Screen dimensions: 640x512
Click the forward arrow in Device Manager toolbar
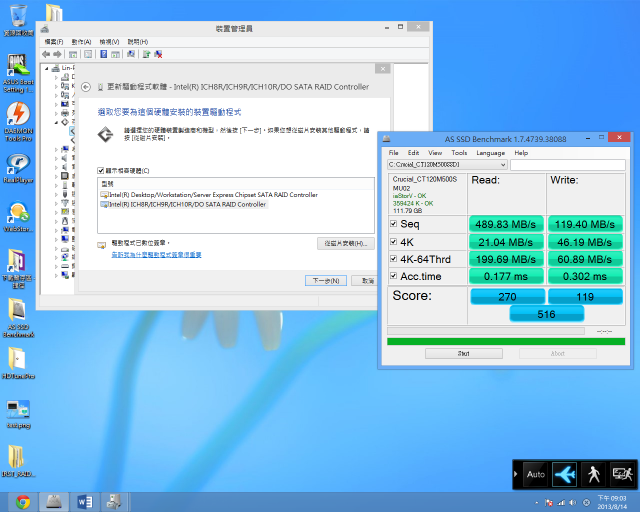point(58,54)
